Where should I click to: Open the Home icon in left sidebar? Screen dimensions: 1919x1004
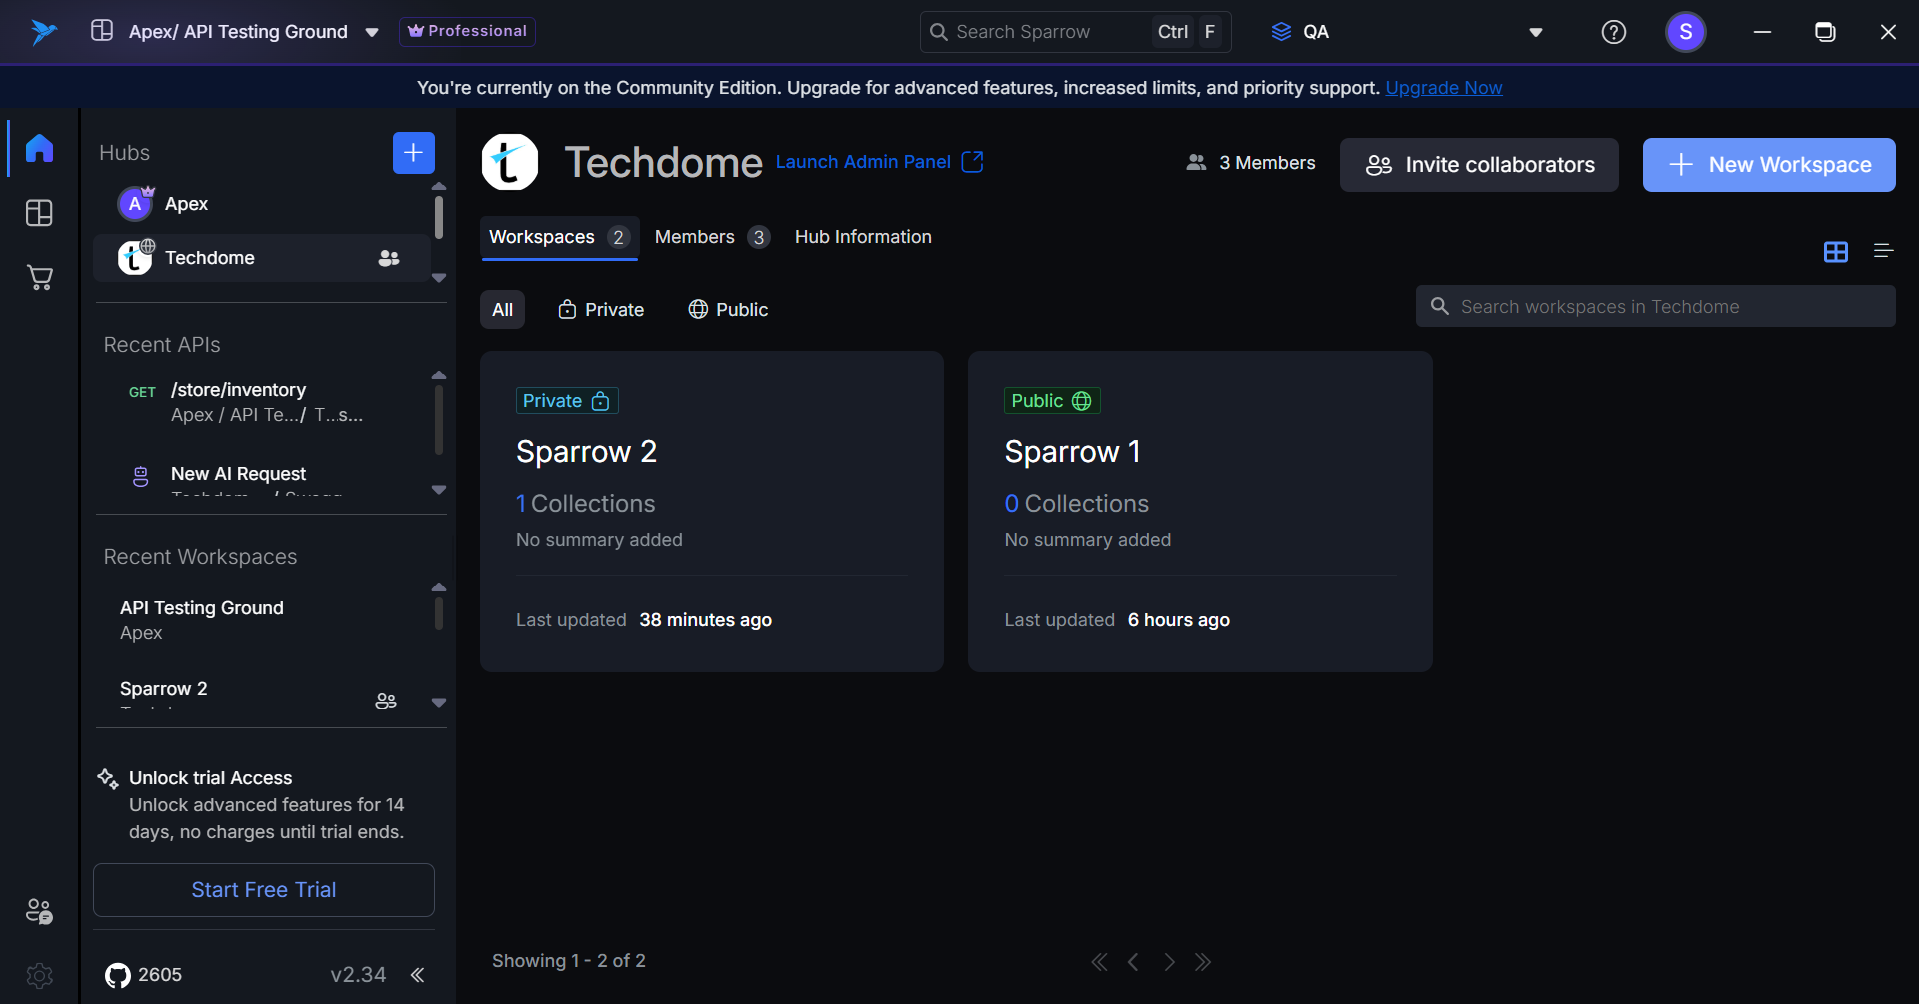39,148
